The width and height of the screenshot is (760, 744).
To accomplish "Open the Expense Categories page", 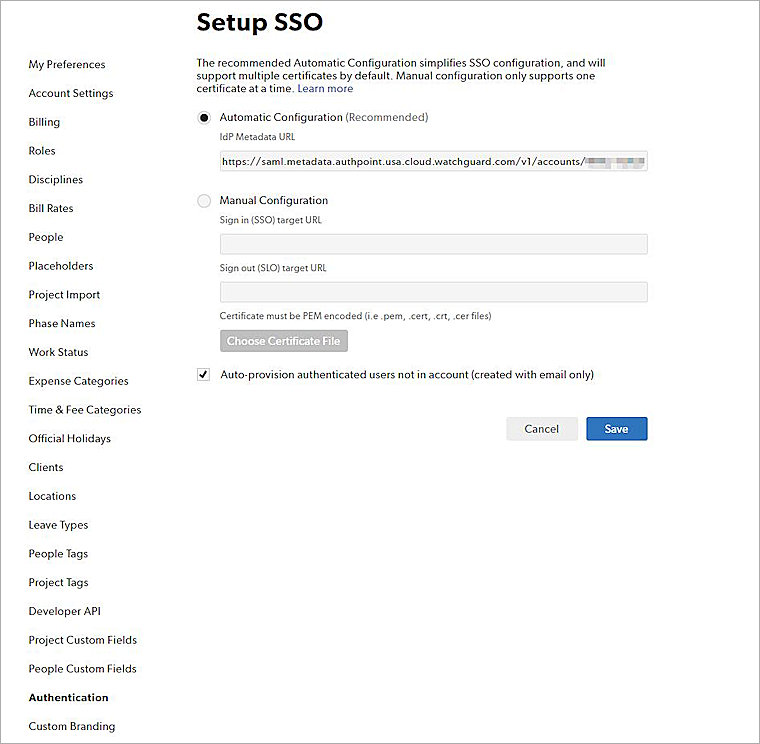I will [x=78, y=381].
